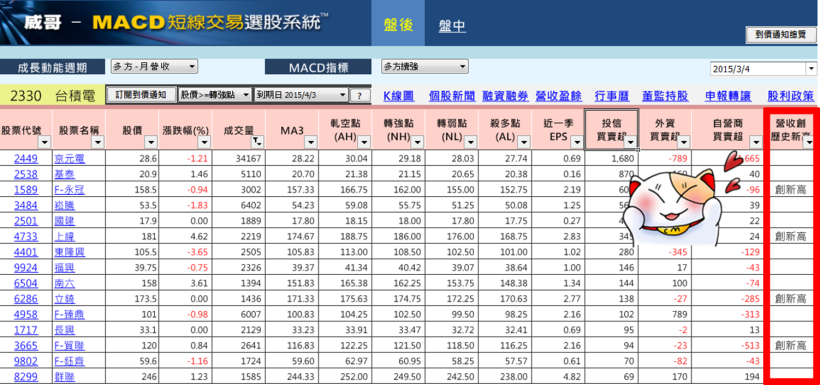The width and height of the screenshot is (820, 385).
Task: Open the 股價>=轉強點 condition dropdown
Action: click(215, 95)
